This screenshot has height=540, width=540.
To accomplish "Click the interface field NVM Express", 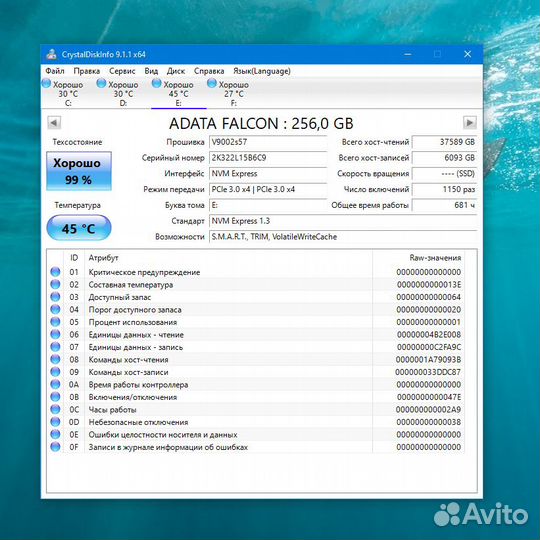I will tap(268, 174).
